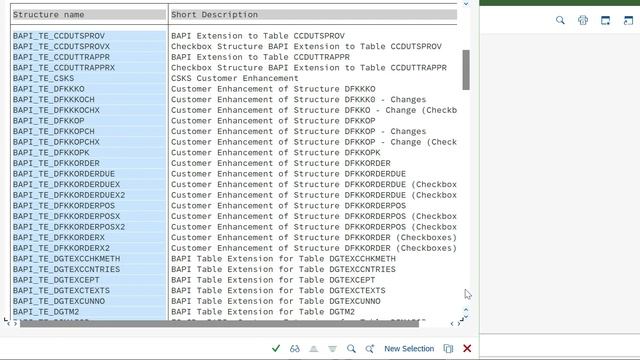
Task: Cancel the dialog with the red X
Action: click(467, 348)
